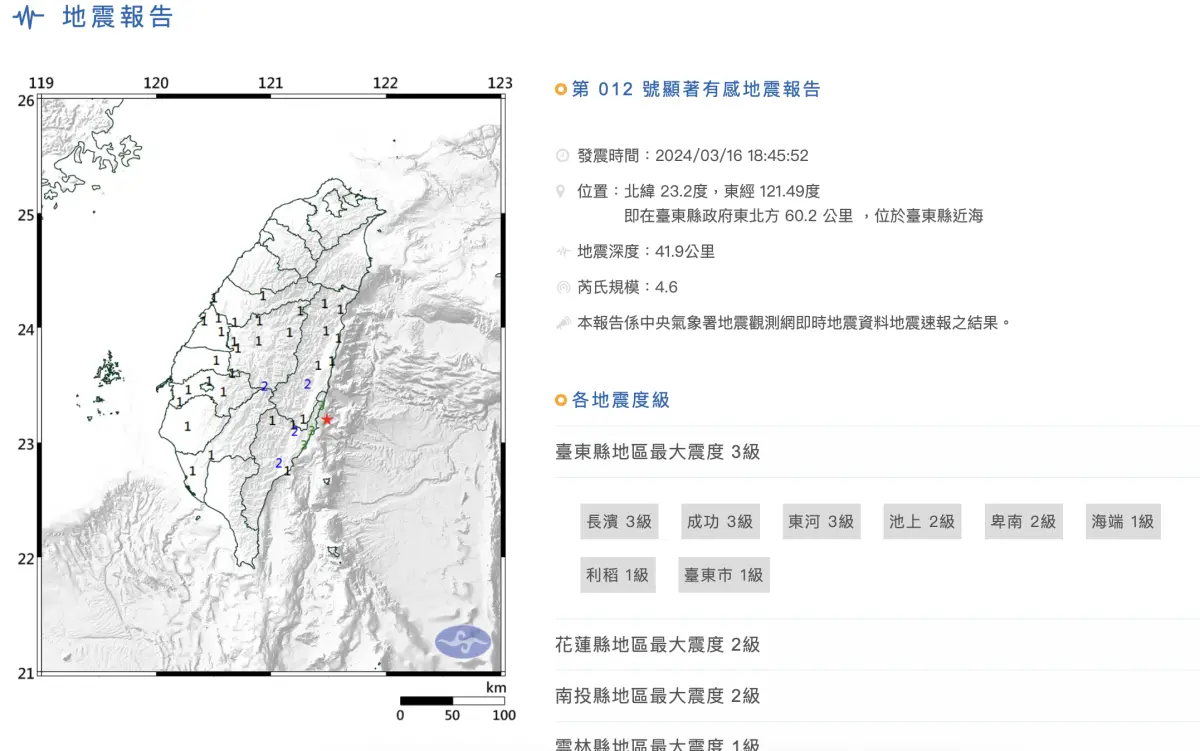The image size is (1200, 751).
Task: Select the 長濱 3級 station chip
Action: coord(620,521)
